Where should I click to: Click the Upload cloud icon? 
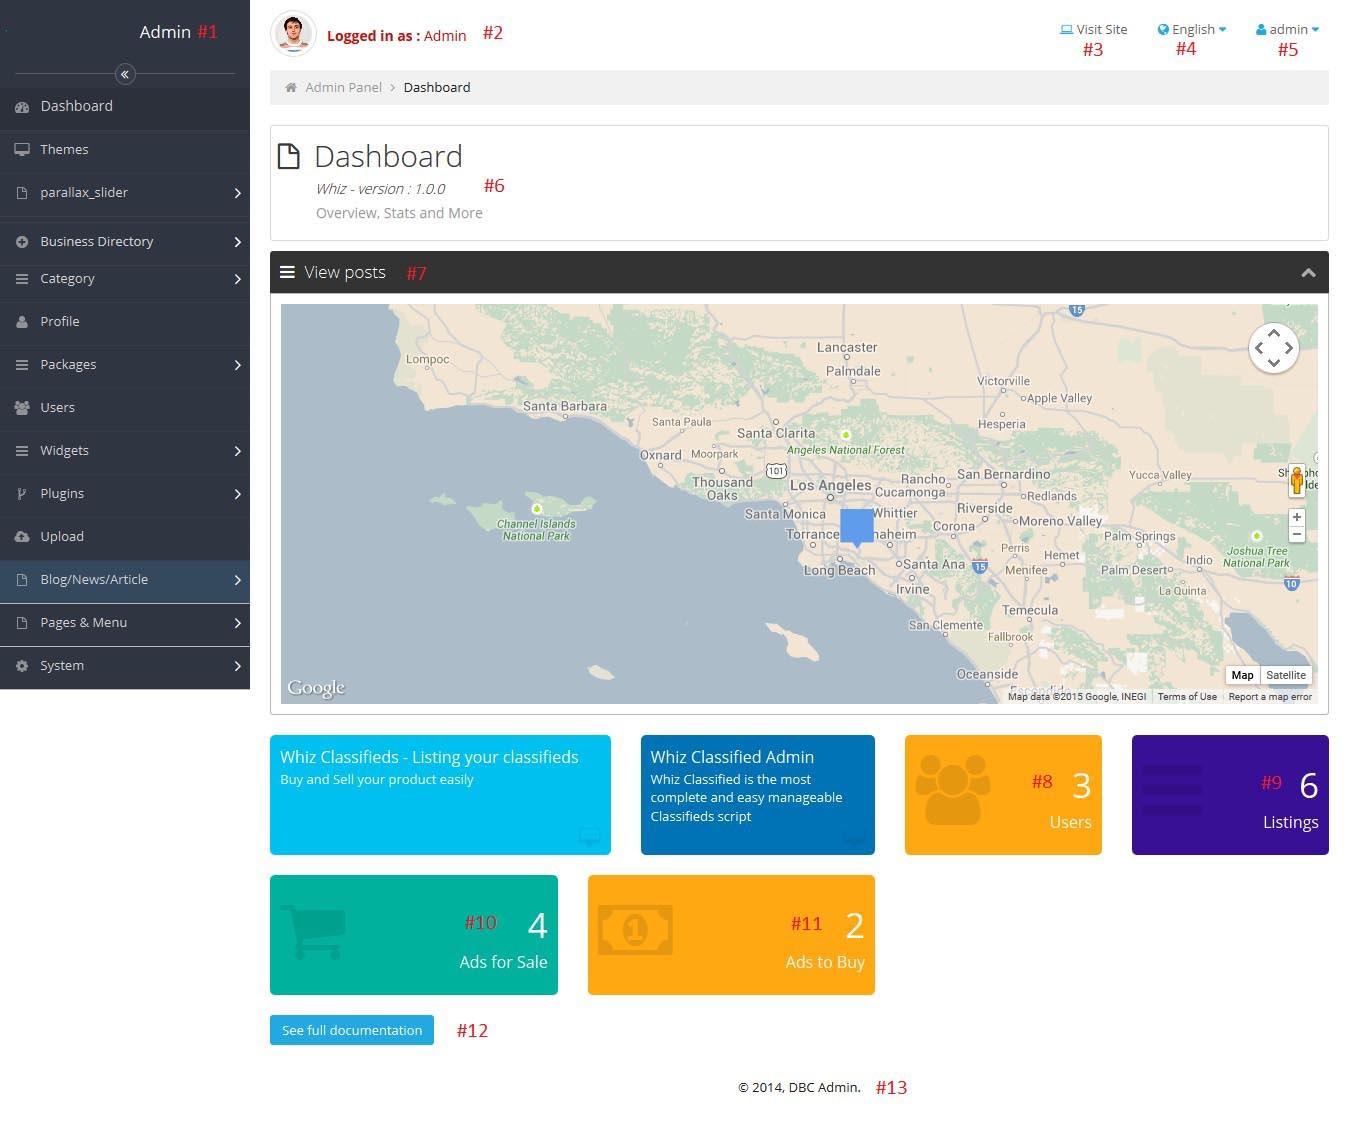click(x=22, y=537)
